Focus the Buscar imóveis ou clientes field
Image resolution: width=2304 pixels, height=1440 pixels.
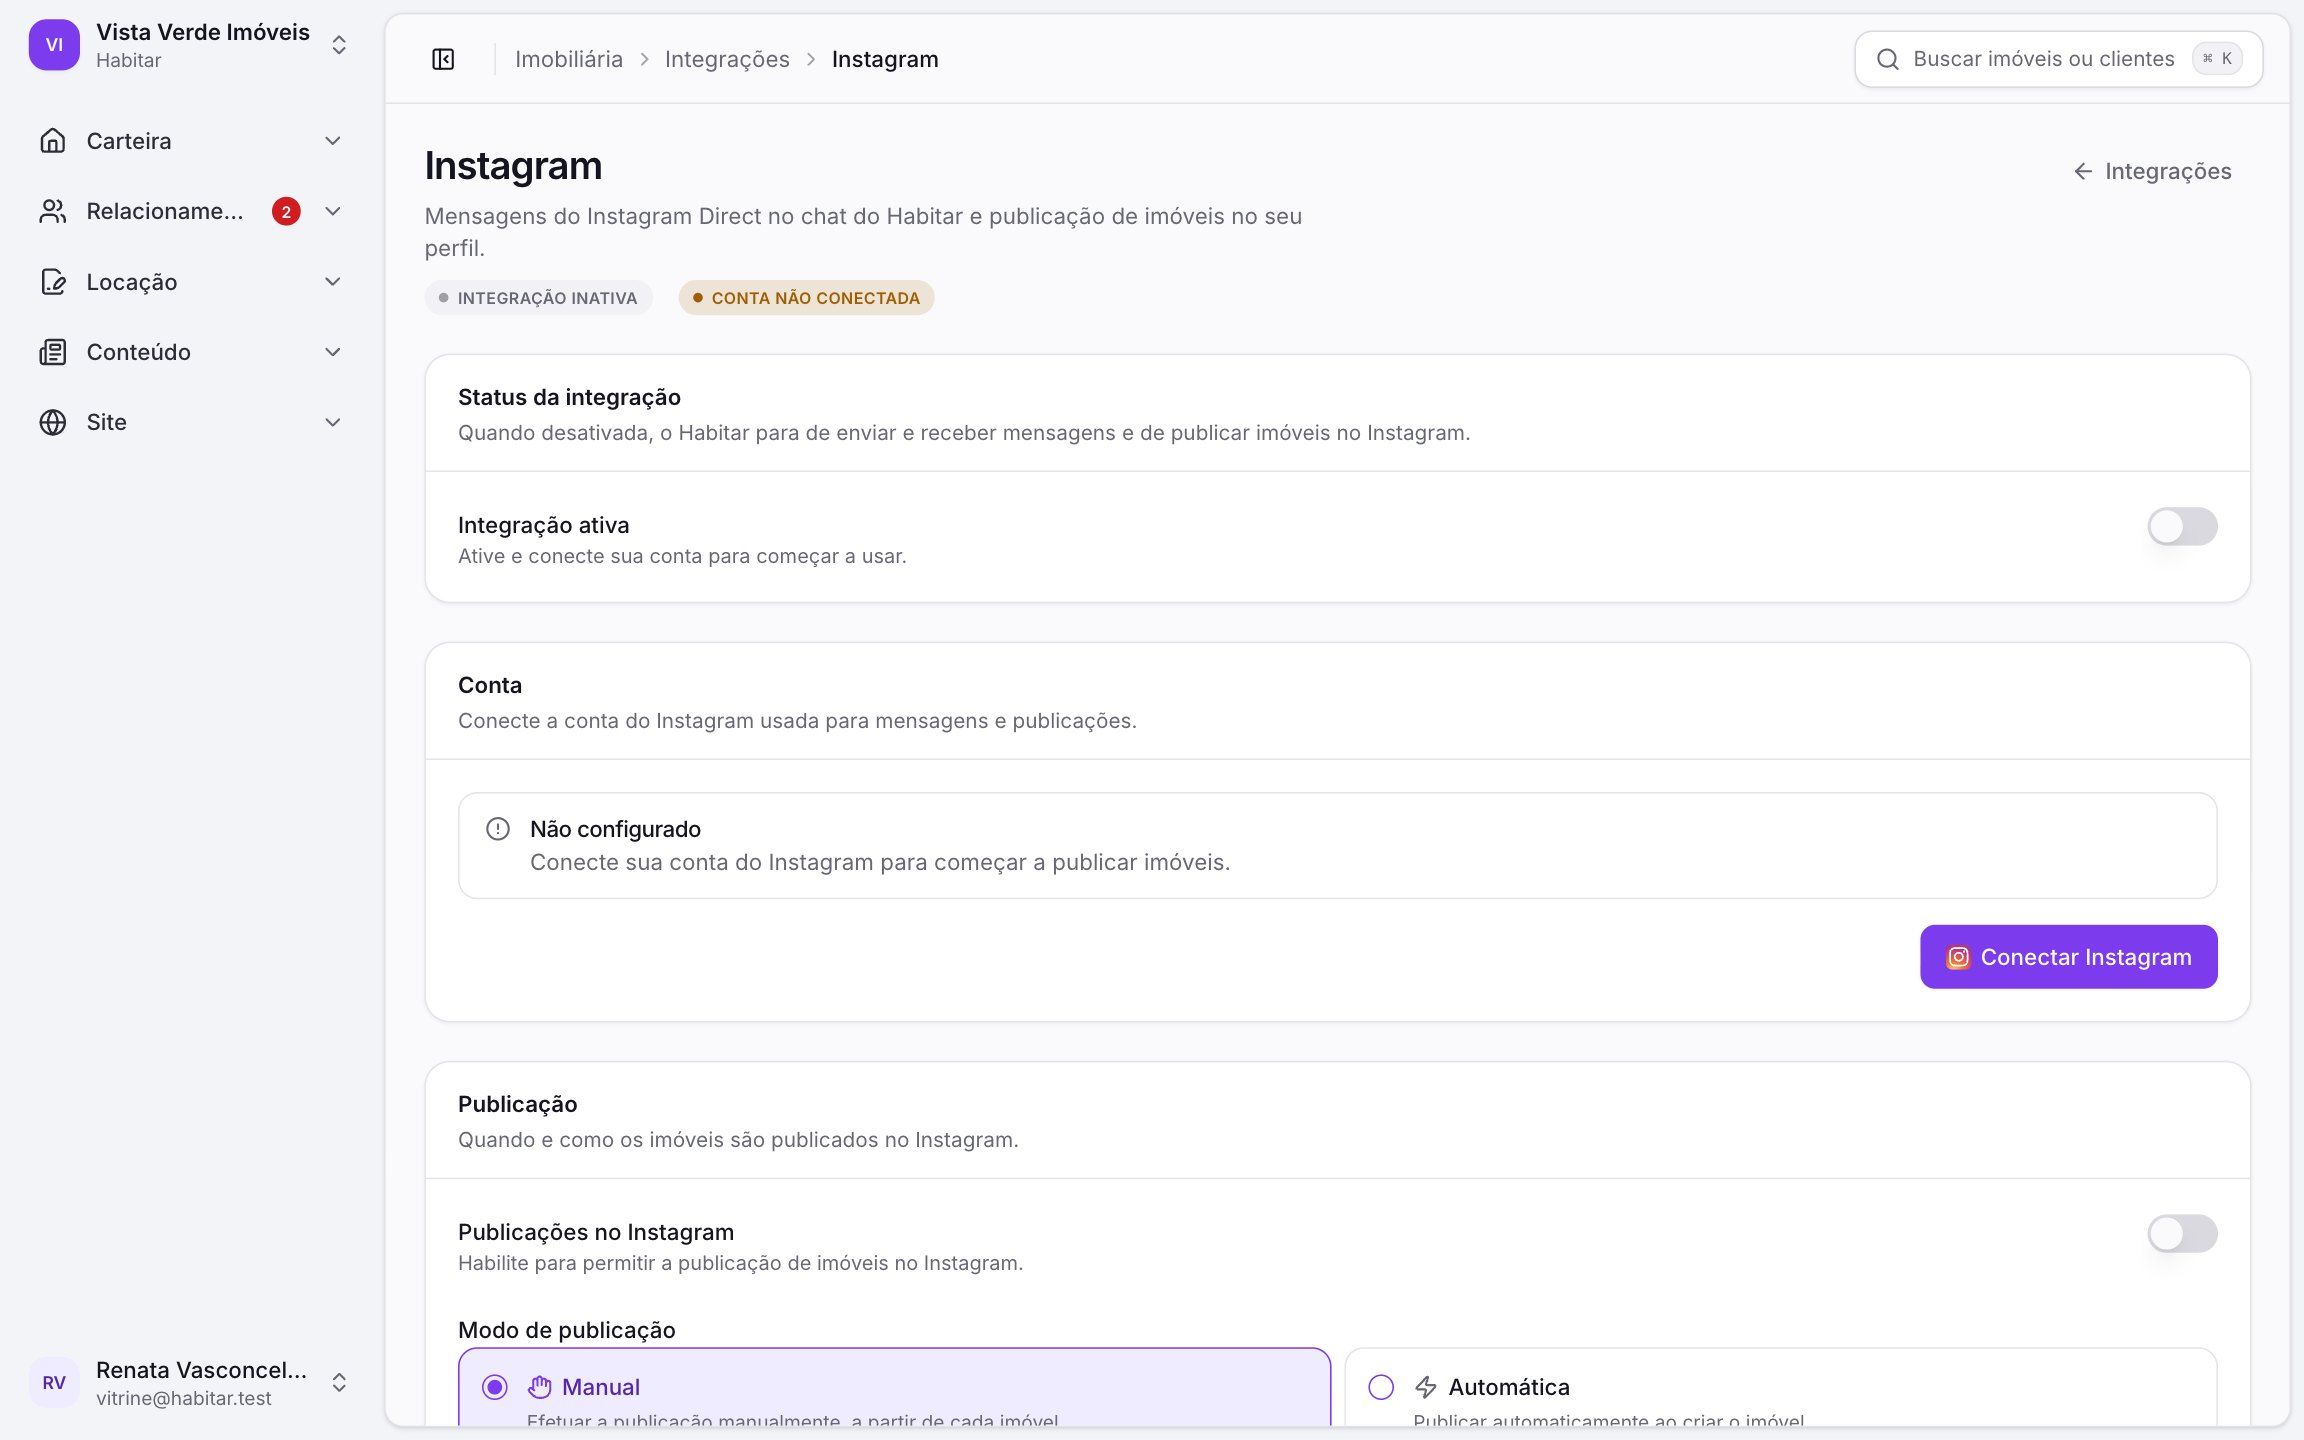(2058, 59)
